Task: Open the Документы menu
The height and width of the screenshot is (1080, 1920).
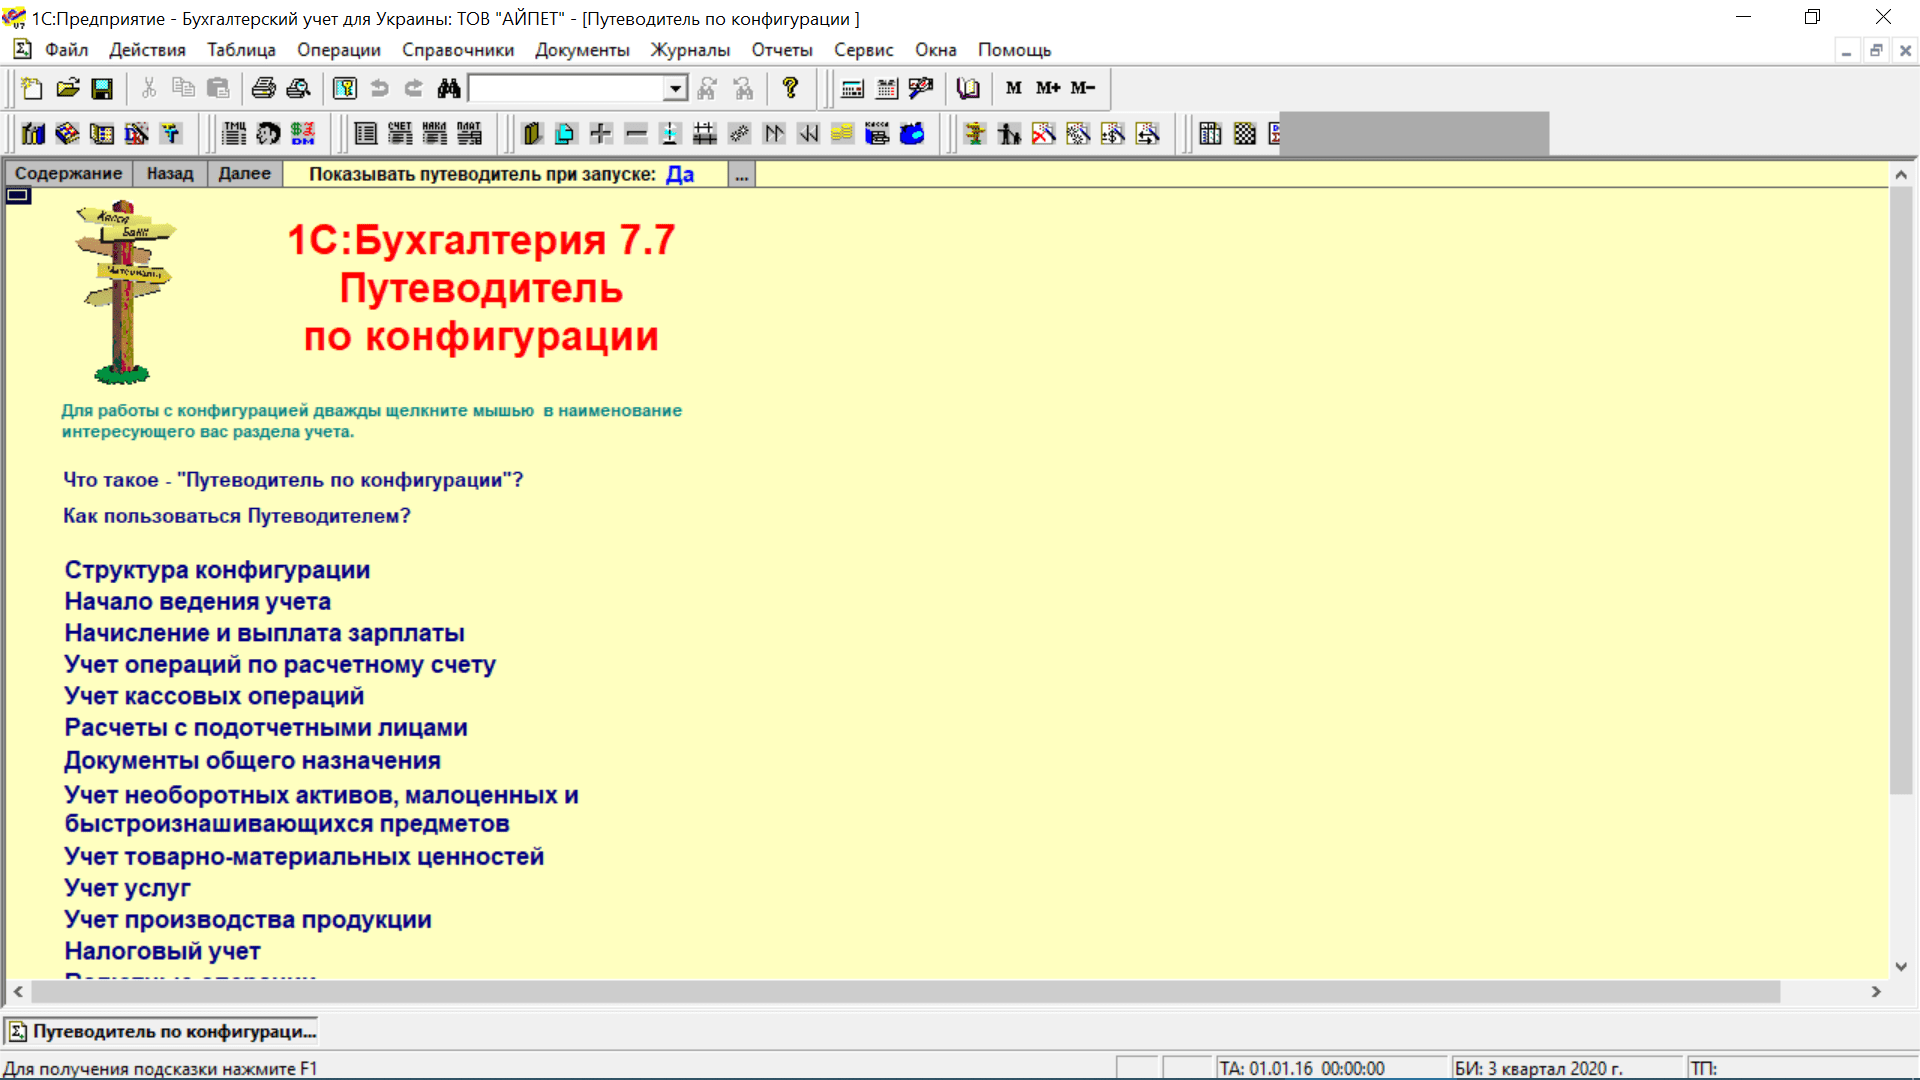Action: 582,50
